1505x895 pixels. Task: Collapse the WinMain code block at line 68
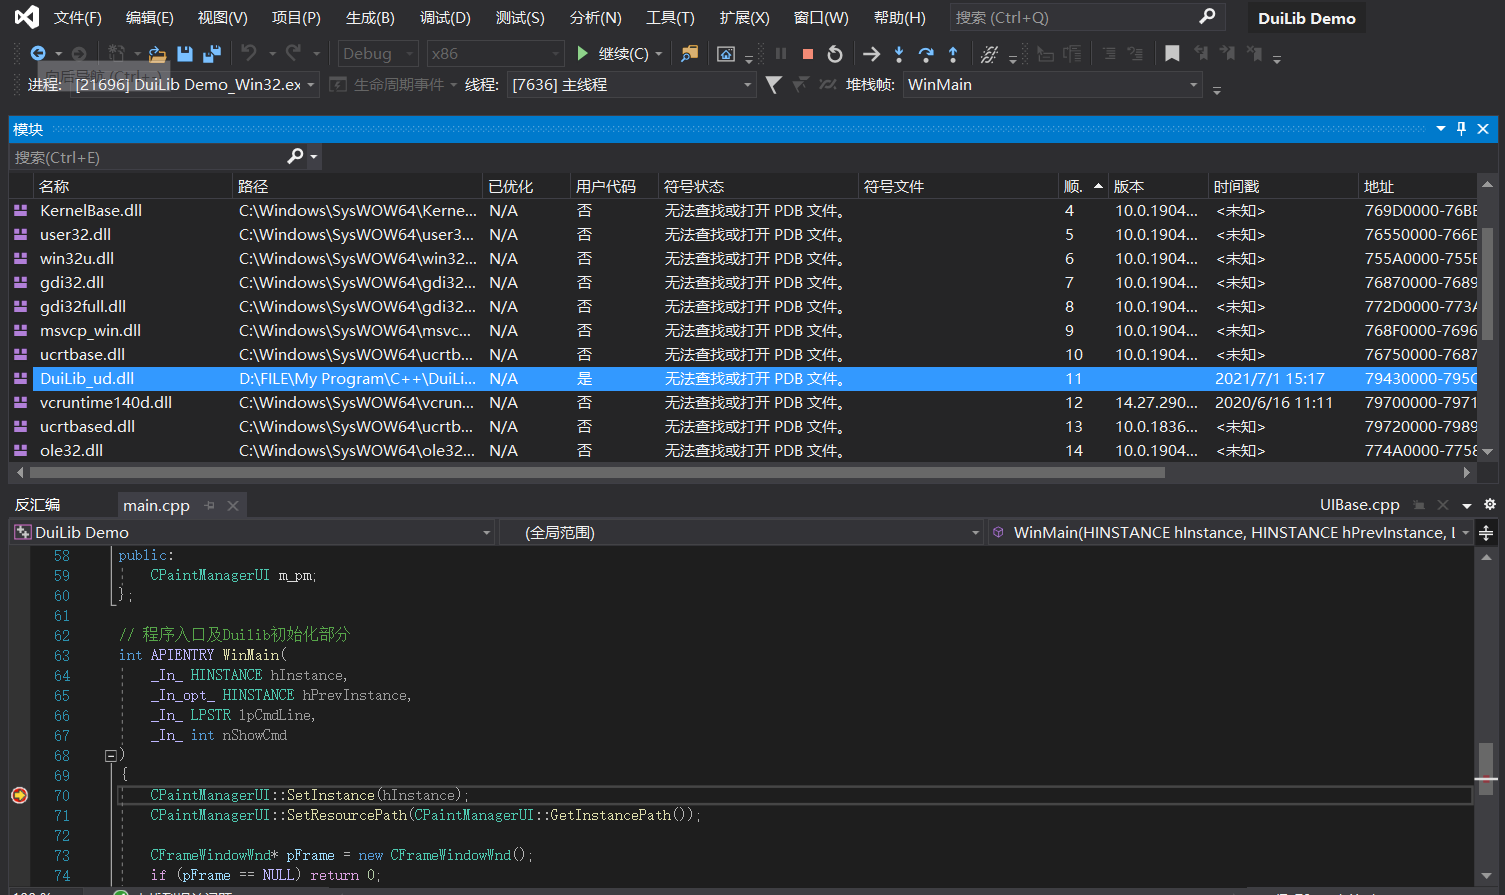[111, 756]
